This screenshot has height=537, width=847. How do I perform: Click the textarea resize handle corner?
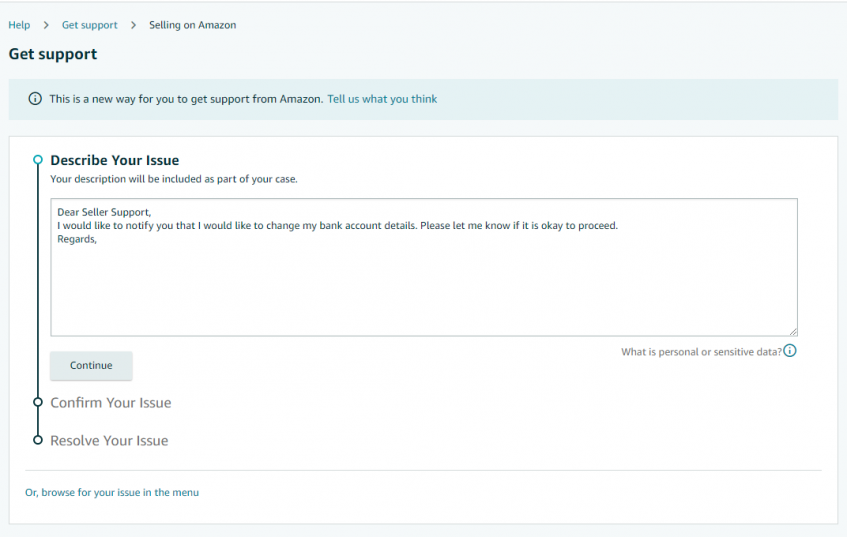click(x=793, y=331)
